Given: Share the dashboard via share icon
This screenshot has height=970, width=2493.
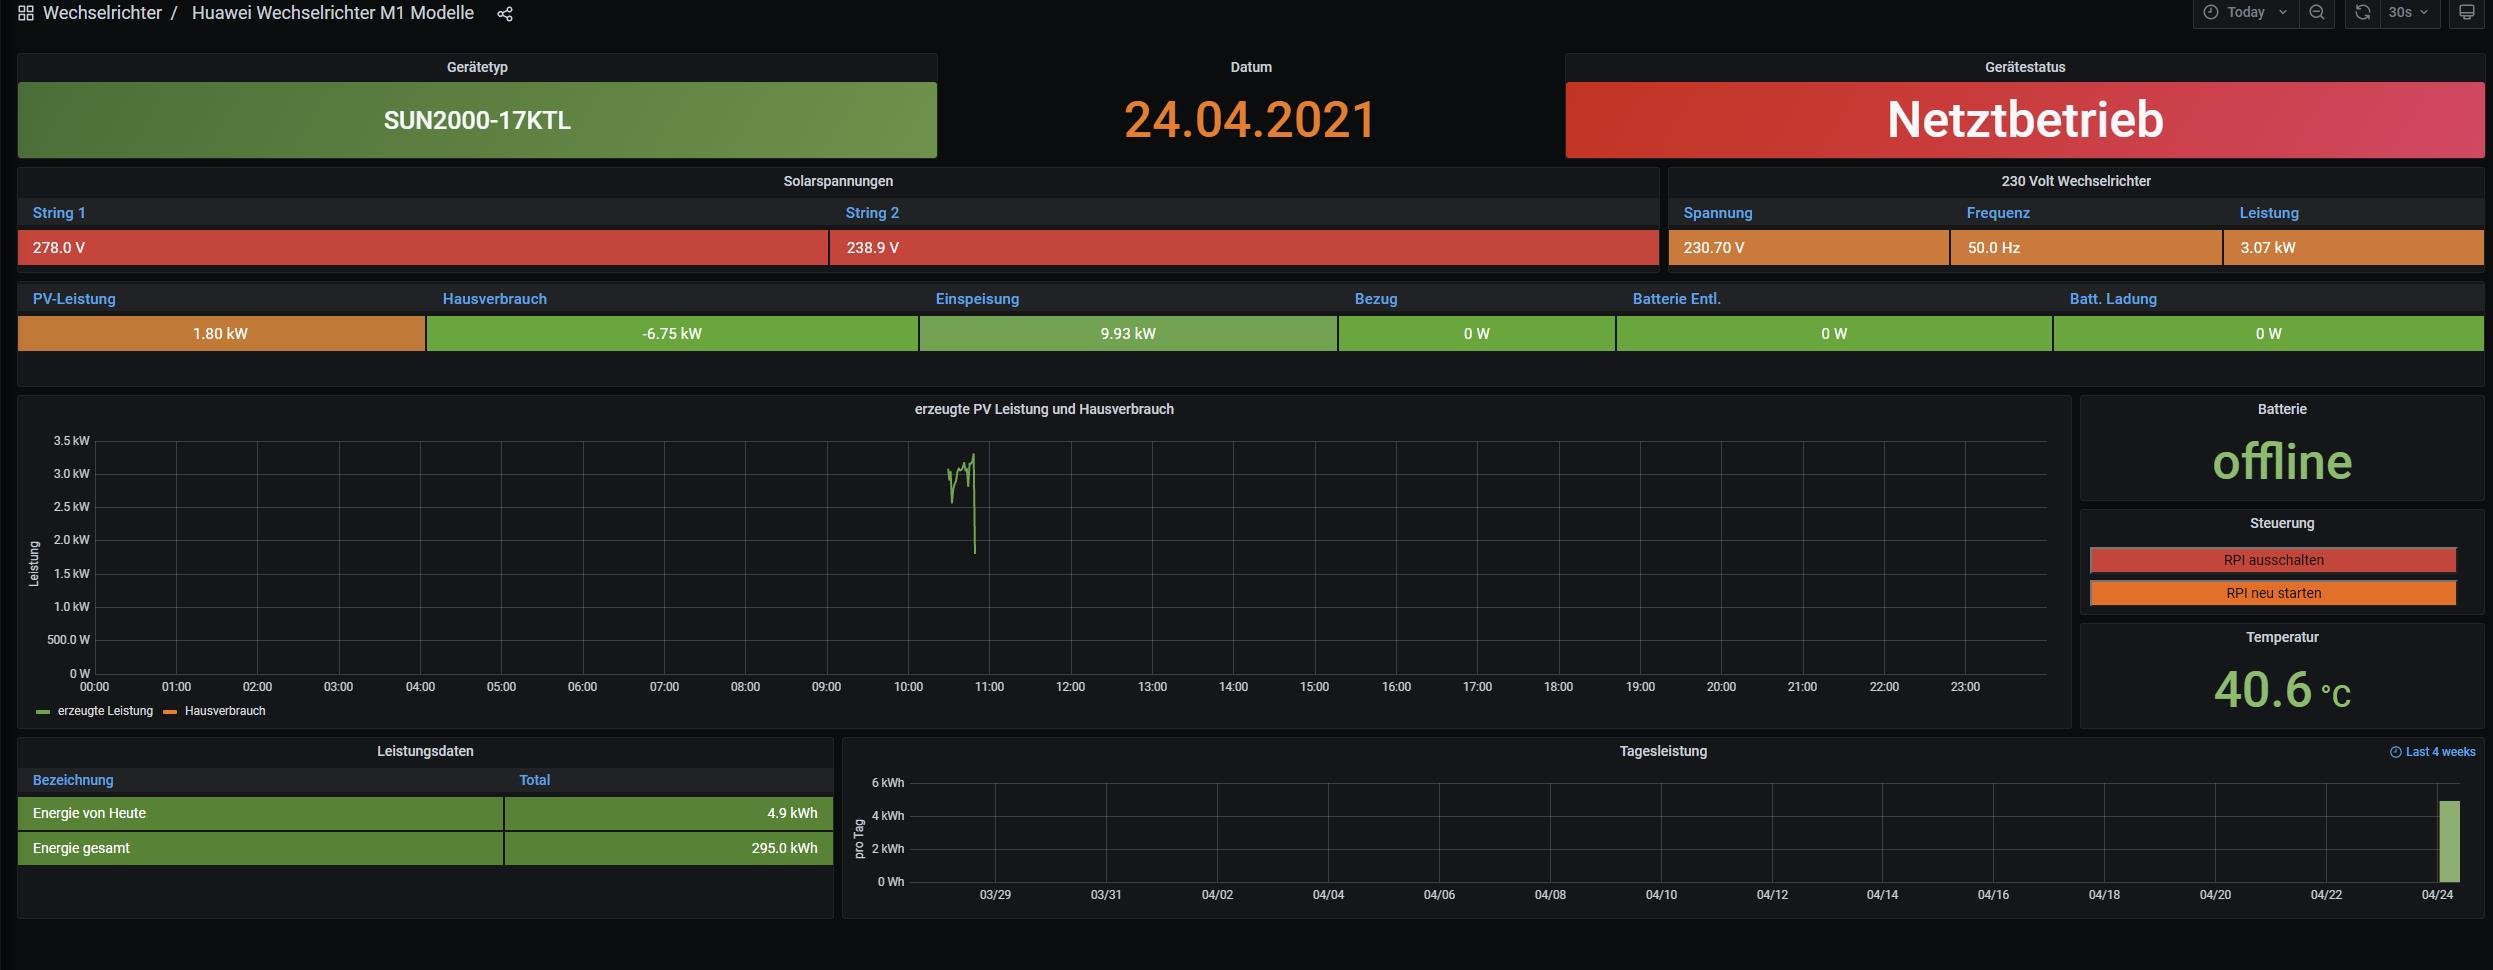Looking at the screenshot, I should pos(505,14).
